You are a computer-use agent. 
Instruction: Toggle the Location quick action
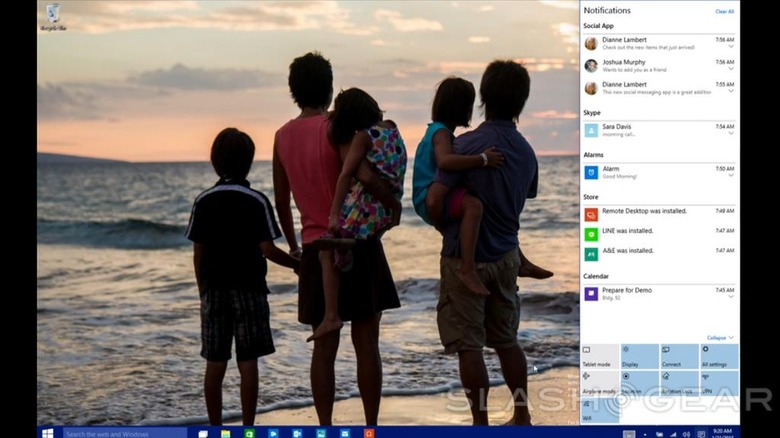click(640, 383)
